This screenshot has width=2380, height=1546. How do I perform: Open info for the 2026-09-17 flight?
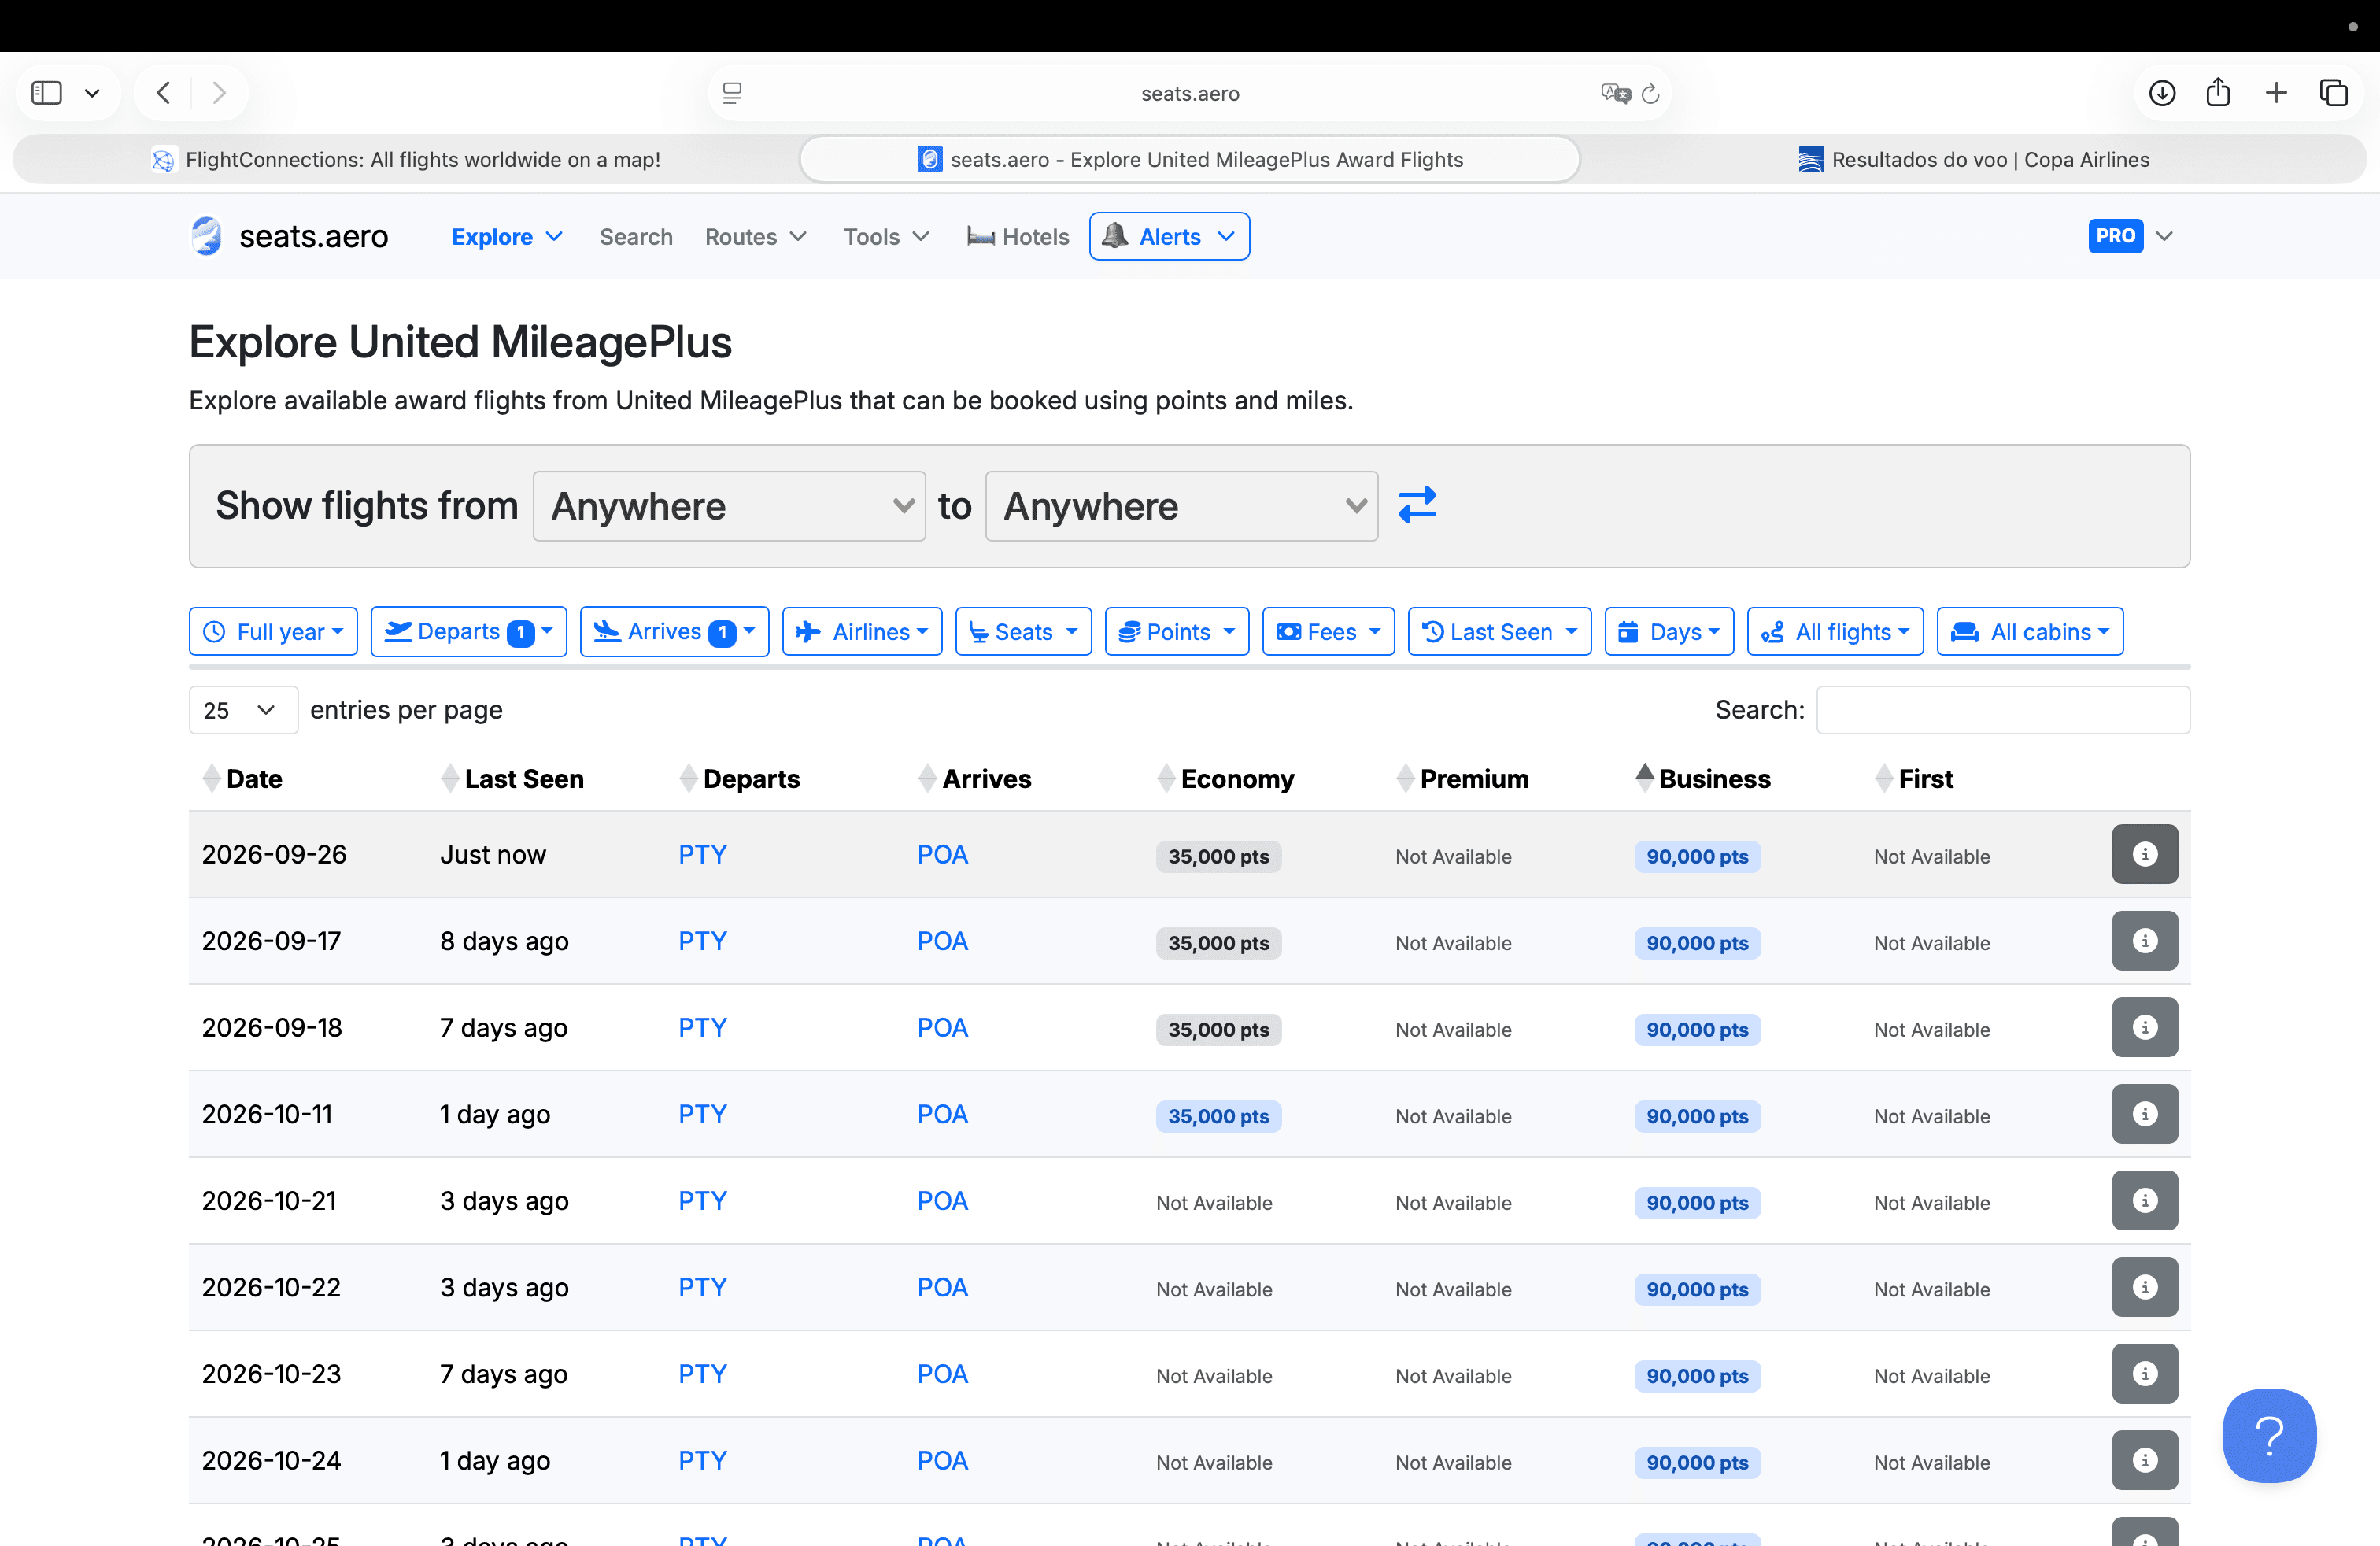(x=2144, y=941)
